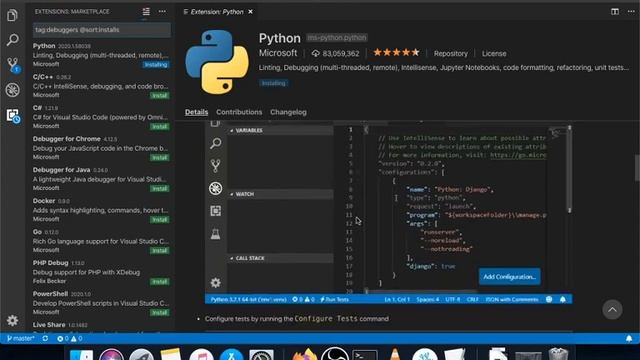Open Finder from the Dock
This screenshot has width=640, height=360.
pos(81,354)
